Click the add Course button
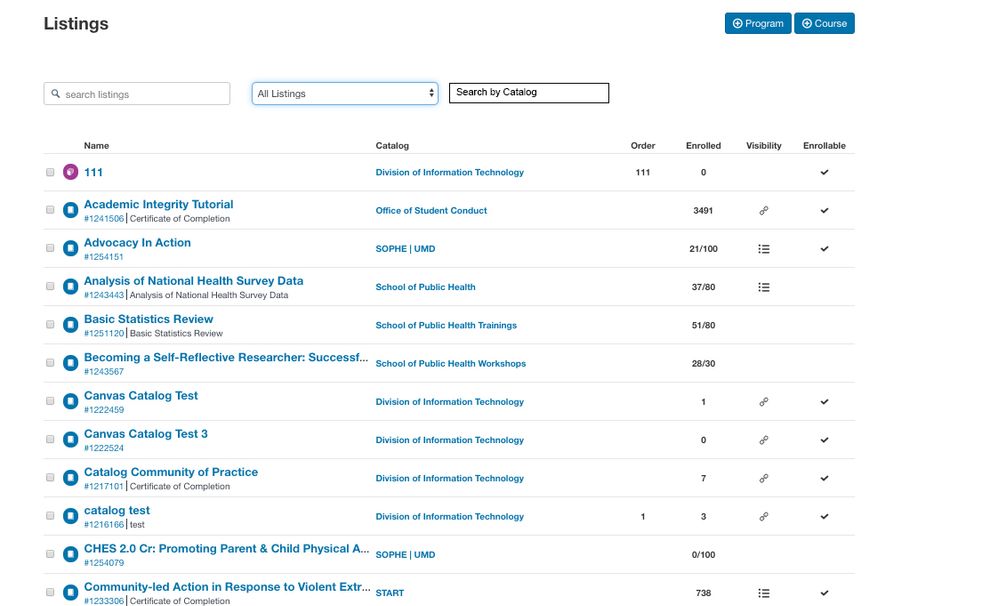Image resolution: width=998 pixels, height=606 pixels. click(824, 23)
